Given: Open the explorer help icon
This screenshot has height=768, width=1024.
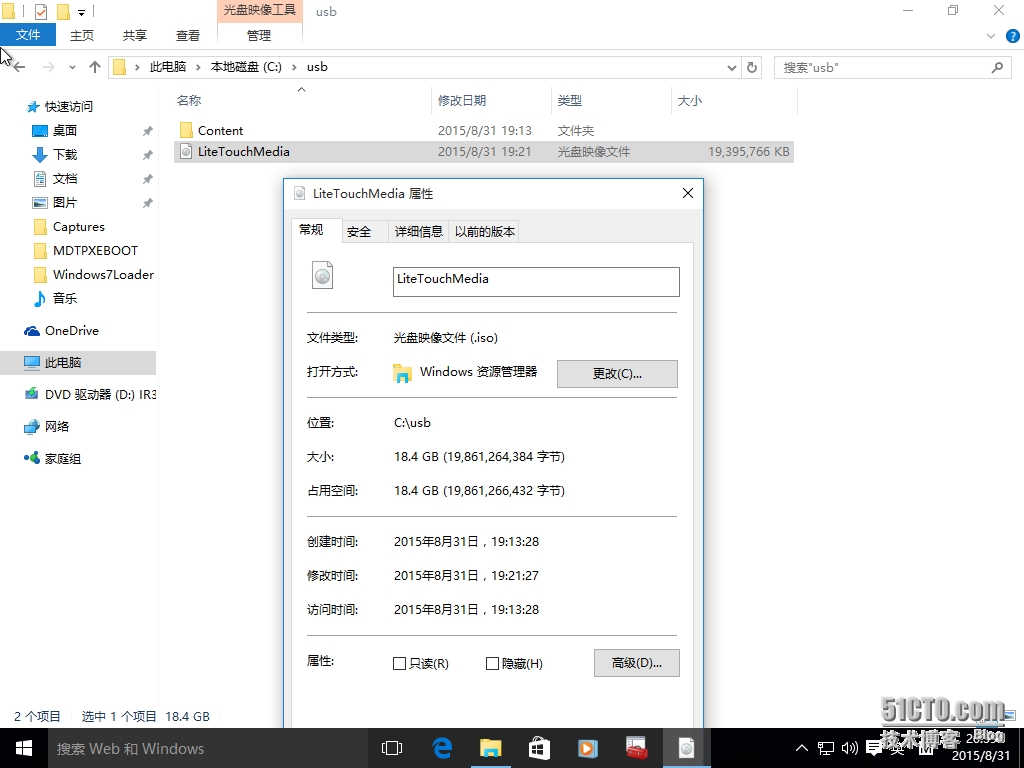Looking at the screenshot, I should tap(1012, 36).
